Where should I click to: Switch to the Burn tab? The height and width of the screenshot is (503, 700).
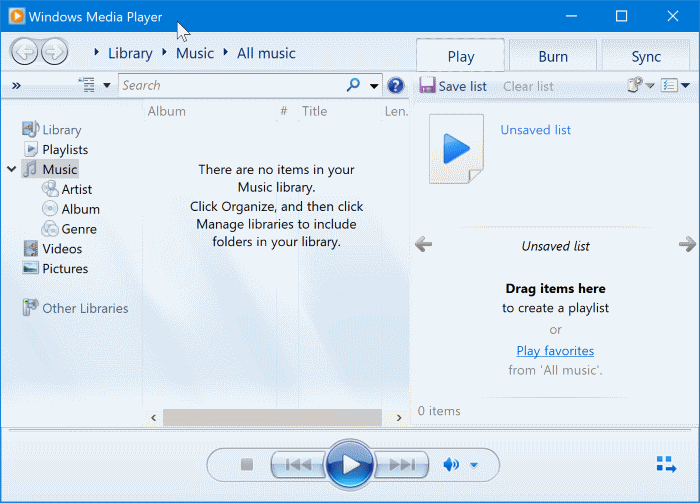coord(553,57)
